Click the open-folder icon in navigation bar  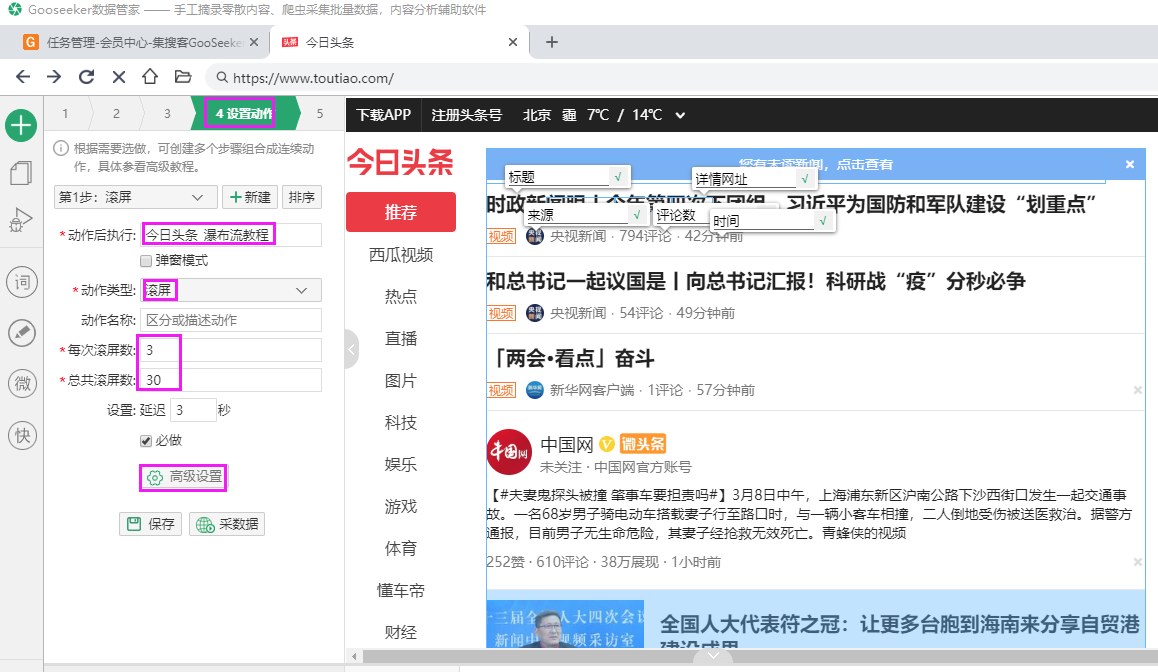pyautogui.click(x=182, y=76)
